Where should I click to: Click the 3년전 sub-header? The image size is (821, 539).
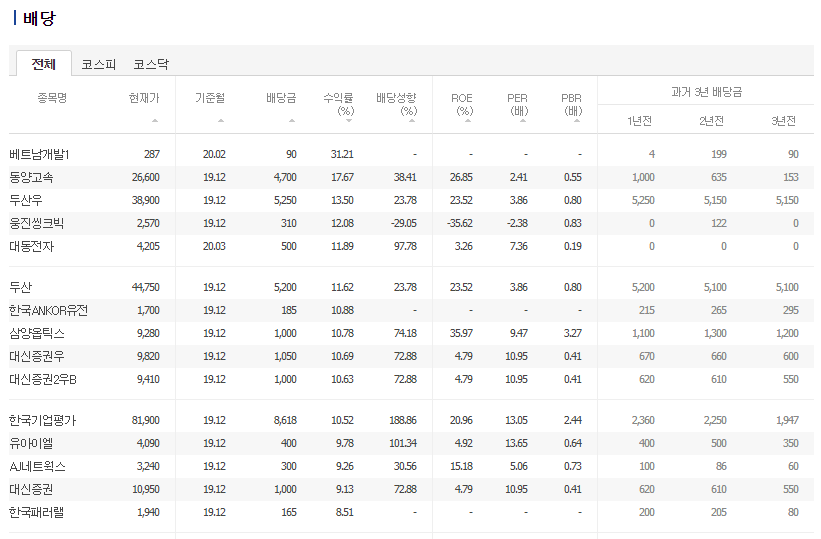[x=783, y=121]
